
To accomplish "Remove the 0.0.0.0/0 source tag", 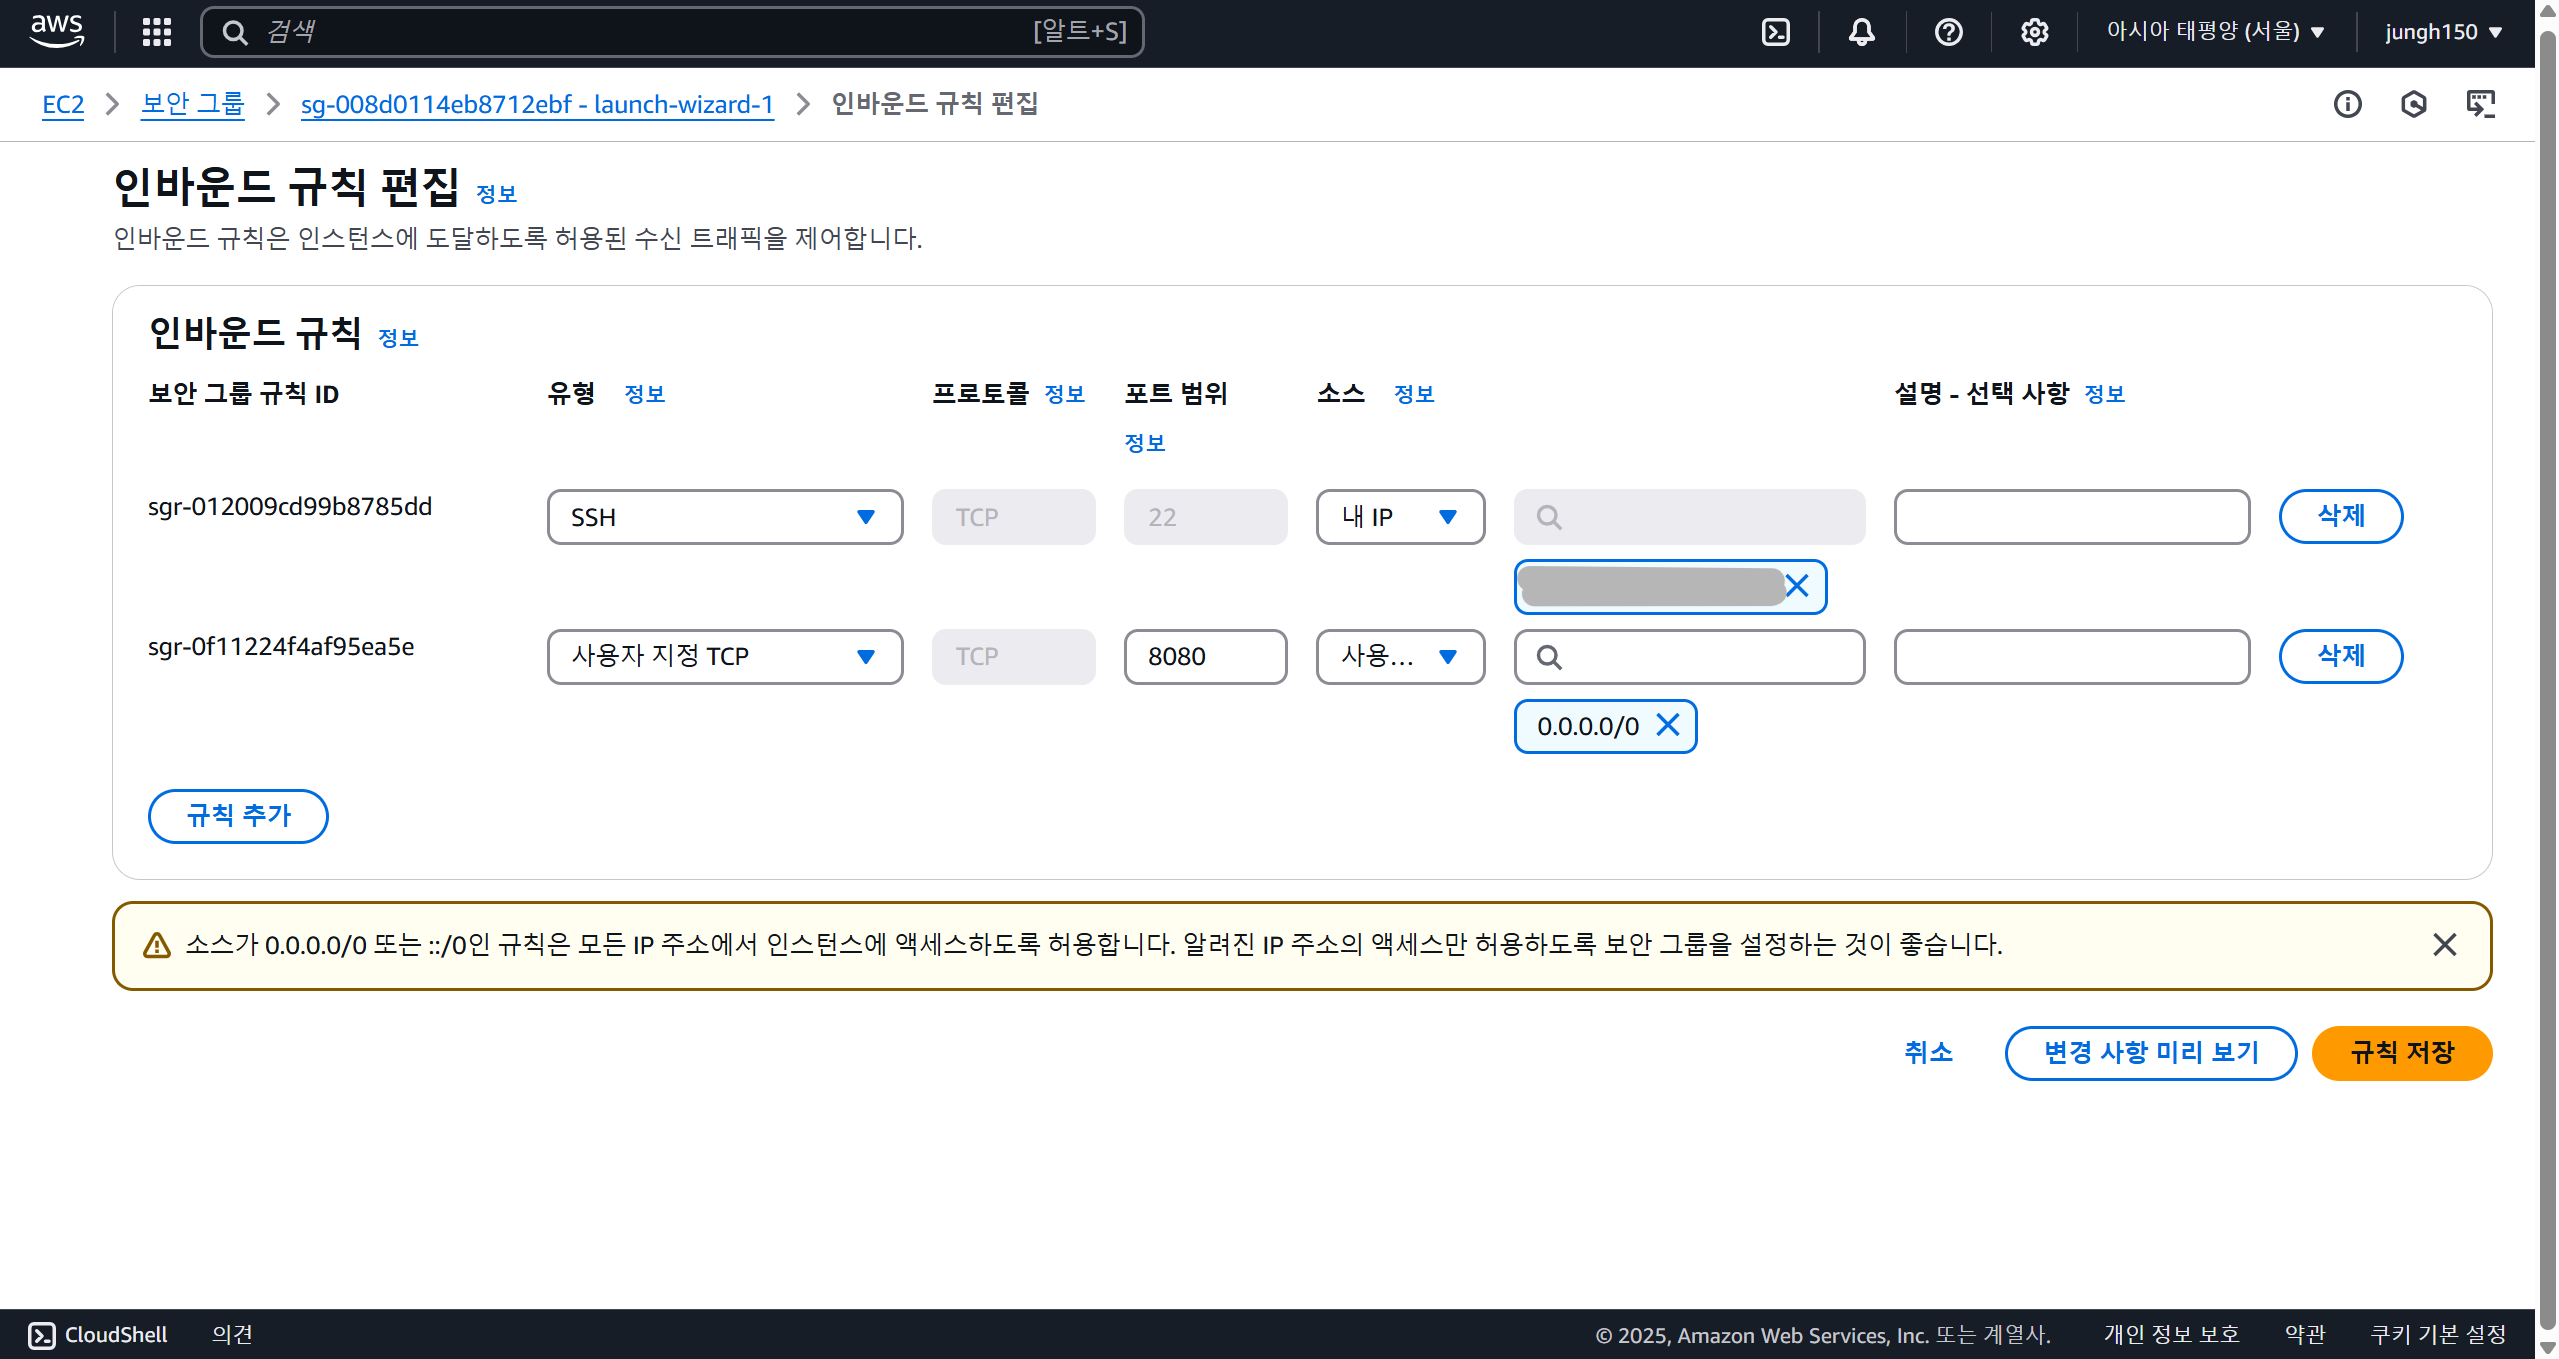I will click(1668, 725).
